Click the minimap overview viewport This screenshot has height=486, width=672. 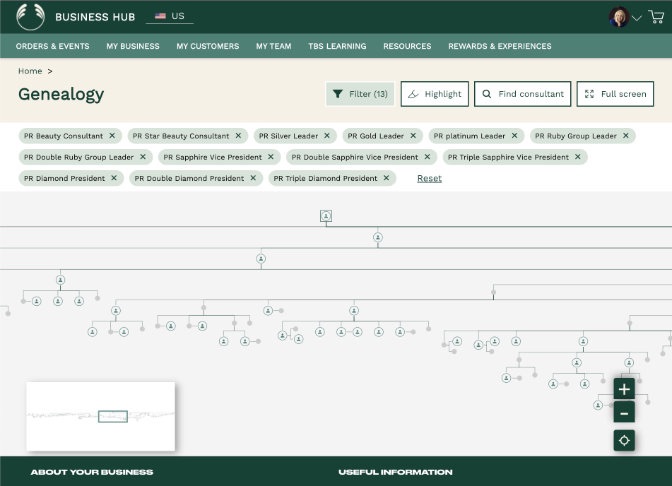113,416
